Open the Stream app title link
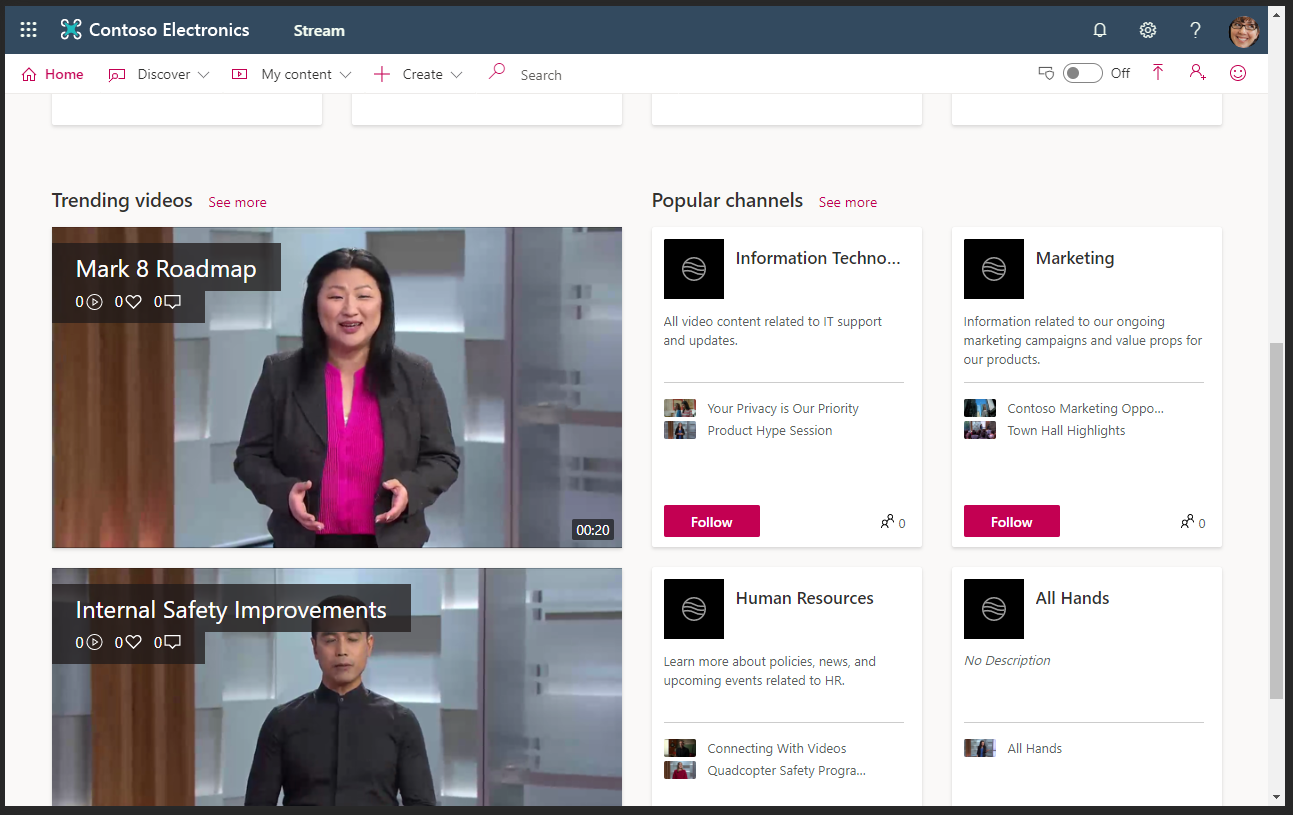Screen dimensions: 1293x815 [319, 30]
